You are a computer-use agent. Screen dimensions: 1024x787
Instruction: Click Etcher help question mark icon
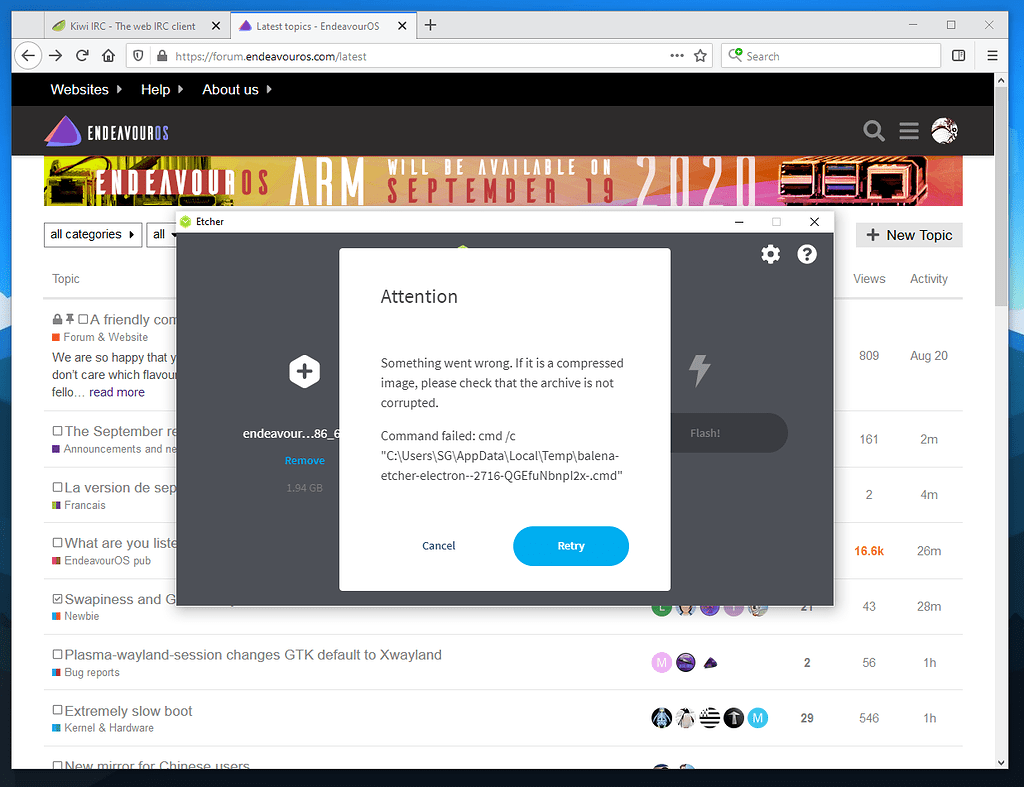pyautogui.click(x=807, y=254)
